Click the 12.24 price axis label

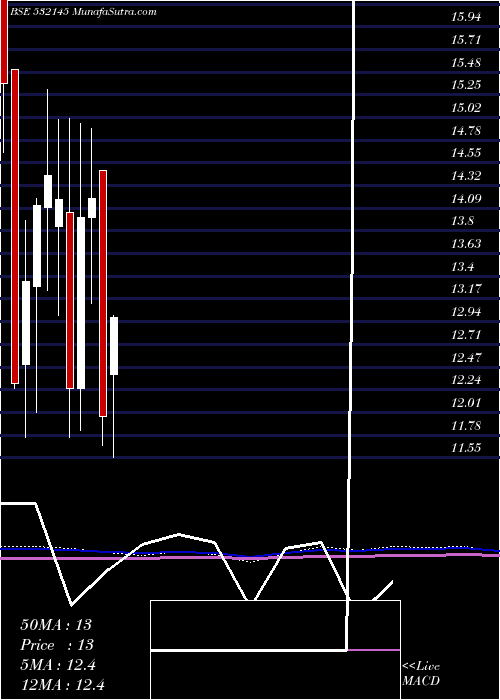(466, 380)
